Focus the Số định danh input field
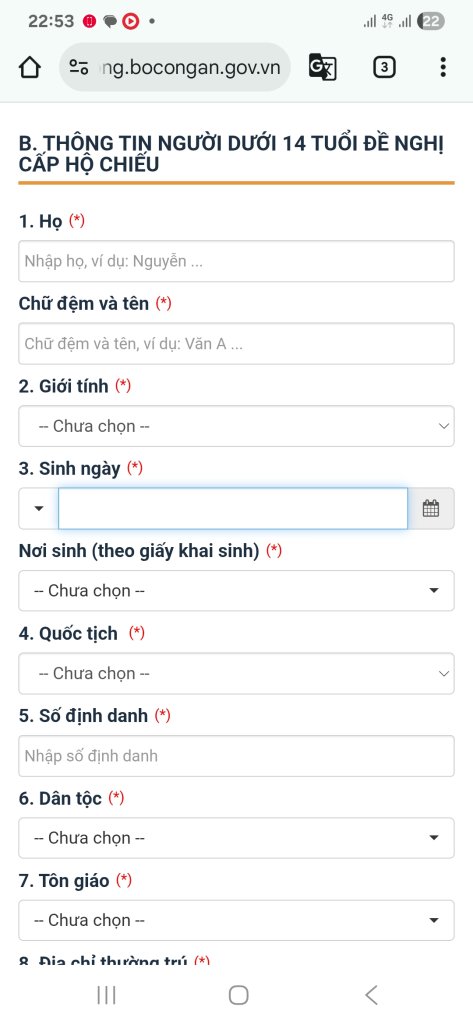The image size is (473, 1024). click(x=236, y=756)
